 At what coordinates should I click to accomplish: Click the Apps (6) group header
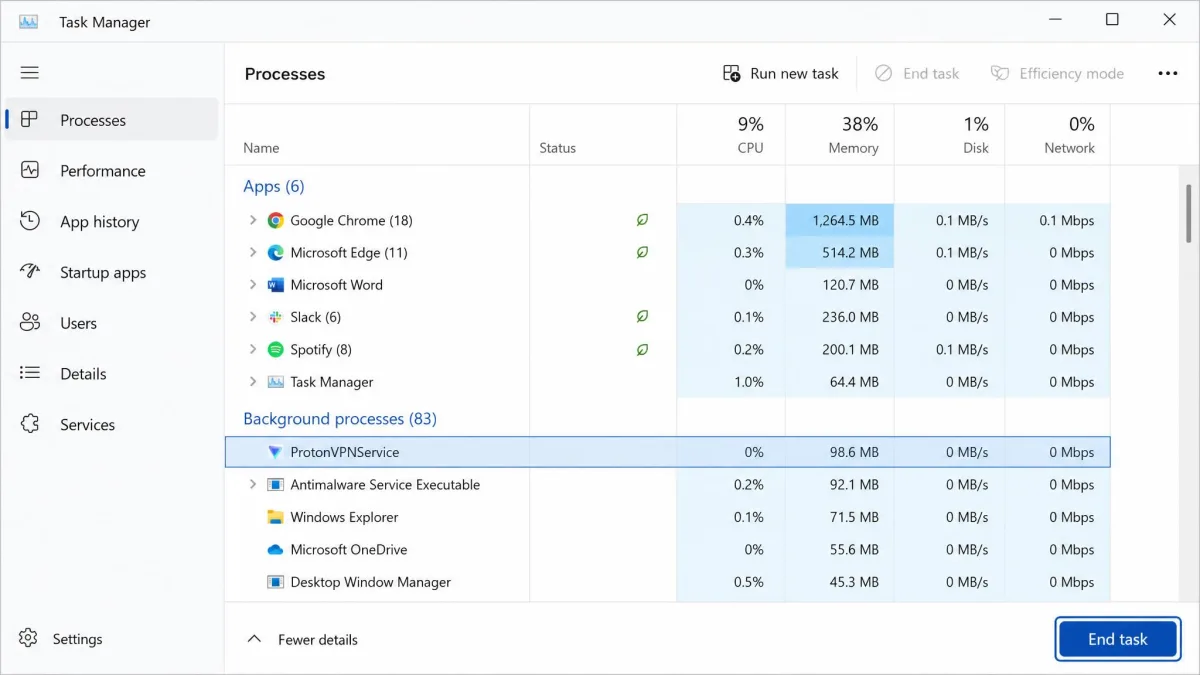(x=274, y=186)
